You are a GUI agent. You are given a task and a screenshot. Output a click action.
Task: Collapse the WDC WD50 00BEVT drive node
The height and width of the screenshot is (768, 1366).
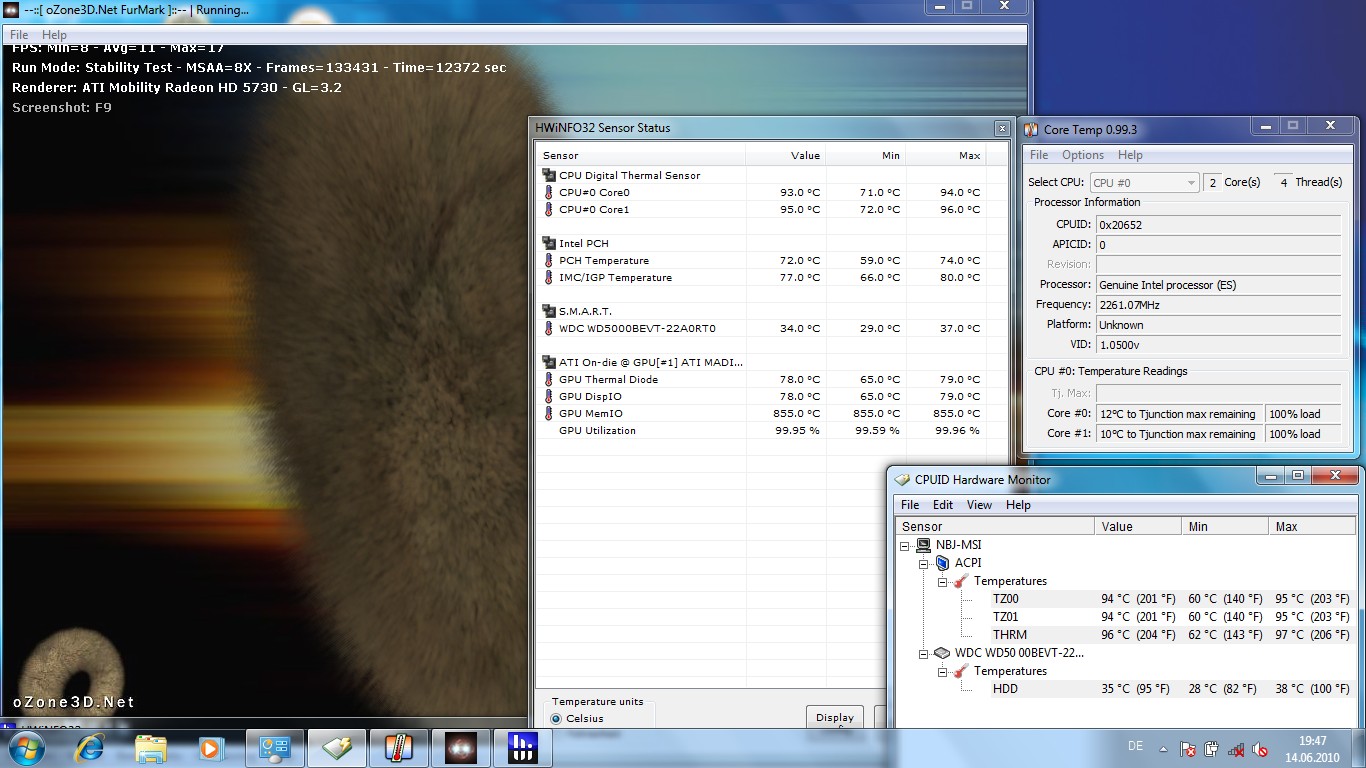click(x=924, y=654)
